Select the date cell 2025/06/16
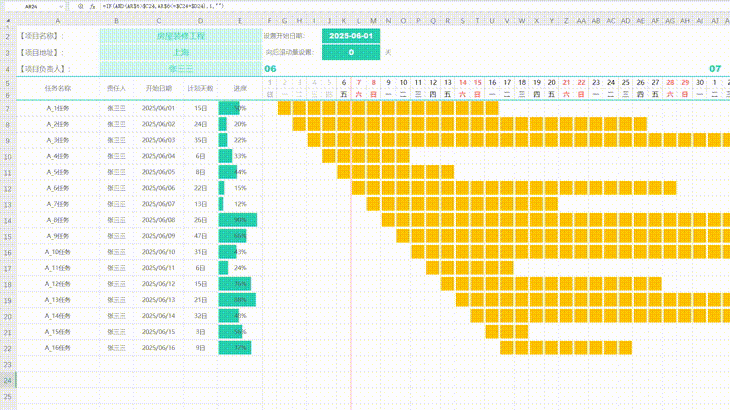Screen dimensions: 730x410 (159, 348)
